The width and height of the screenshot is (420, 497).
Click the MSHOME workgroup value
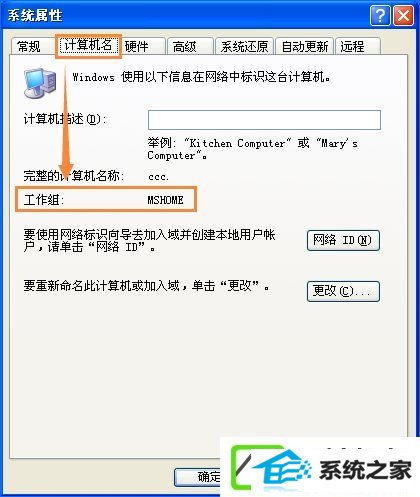point(165,200)
